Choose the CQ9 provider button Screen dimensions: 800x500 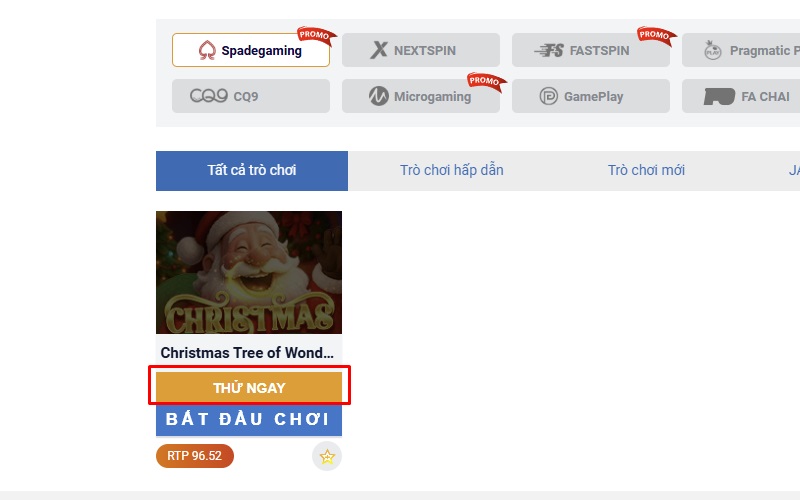click(251, 96)
